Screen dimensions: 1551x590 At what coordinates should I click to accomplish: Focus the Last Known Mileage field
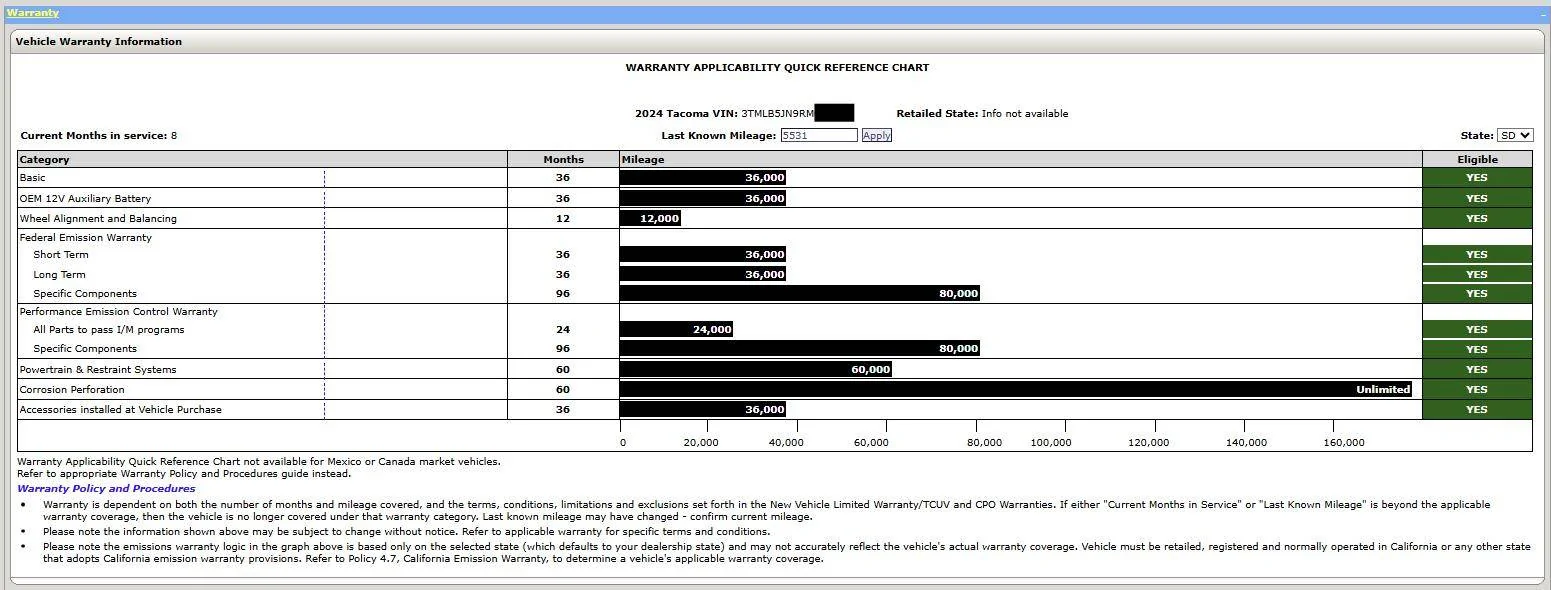pyautogui.click(x=818, y=135)
